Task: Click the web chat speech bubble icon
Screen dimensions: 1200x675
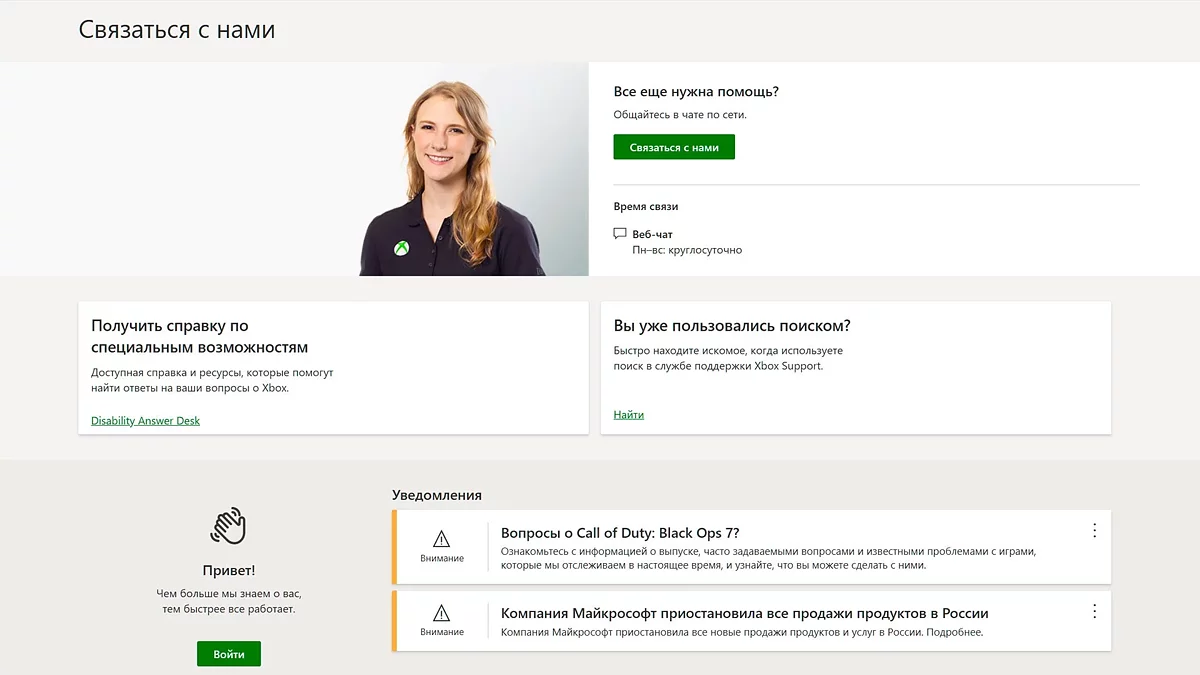Action: coord(620,234)
